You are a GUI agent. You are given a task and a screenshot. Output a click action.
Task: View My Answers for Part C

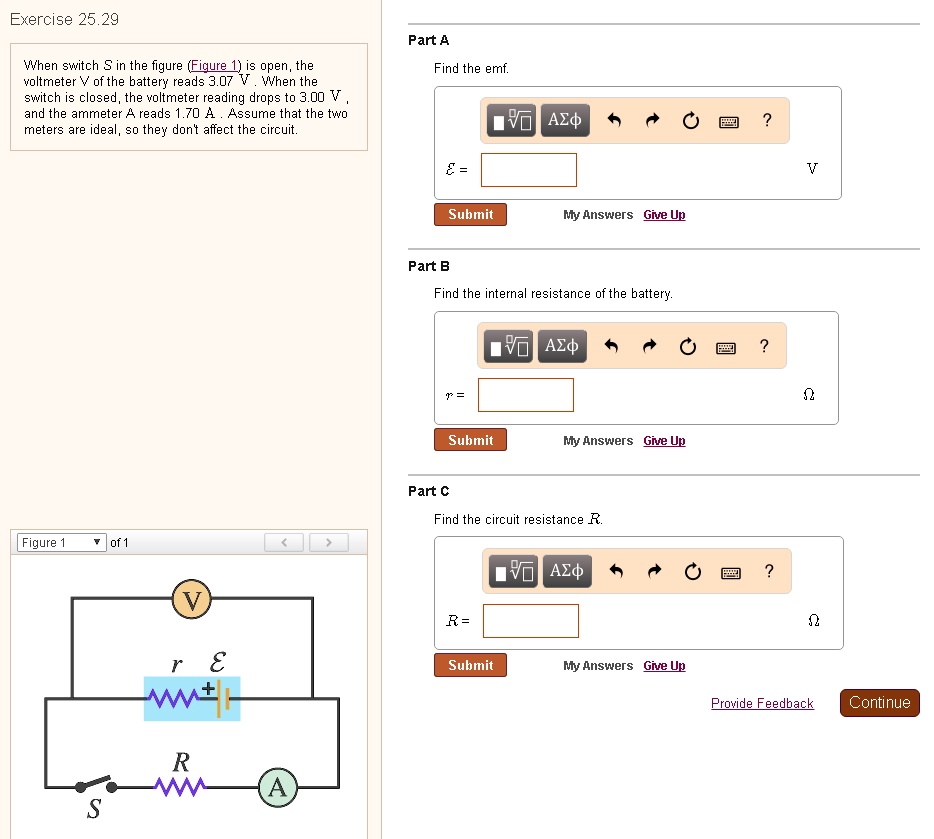click(x=597, y=665)
